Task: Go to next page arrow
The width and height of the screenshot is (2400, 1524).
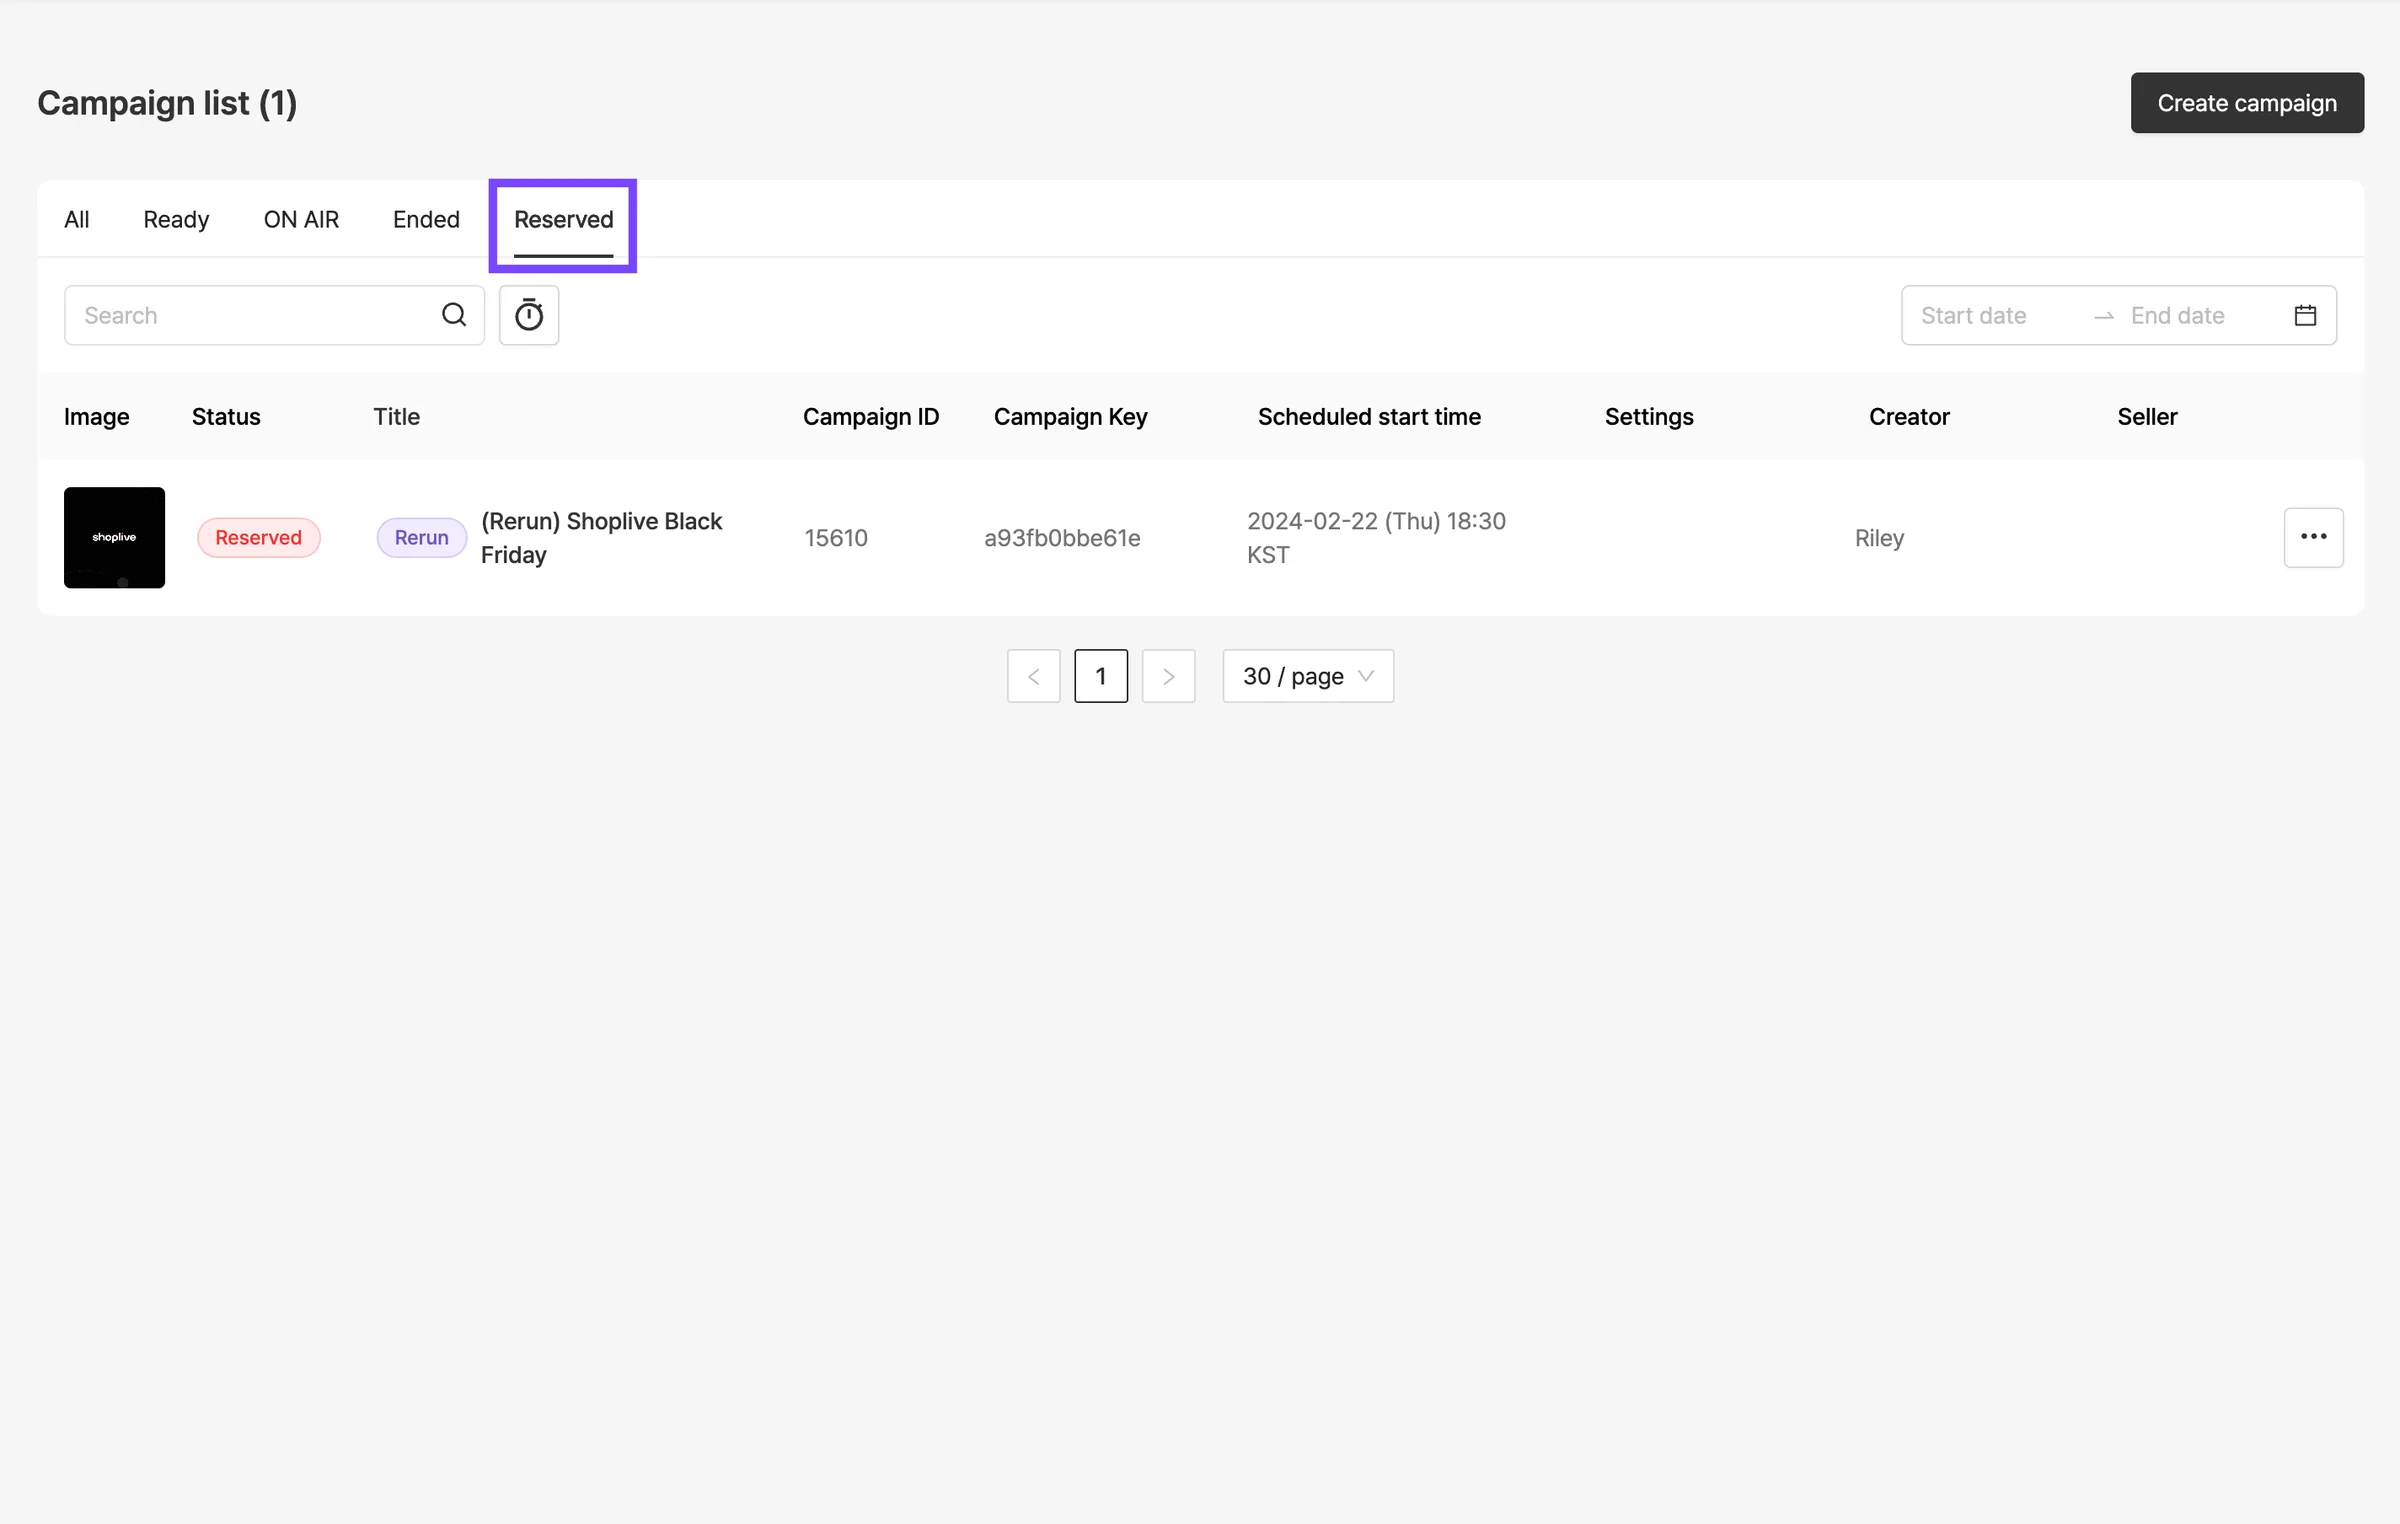Action: click(x=1169, y=676)
